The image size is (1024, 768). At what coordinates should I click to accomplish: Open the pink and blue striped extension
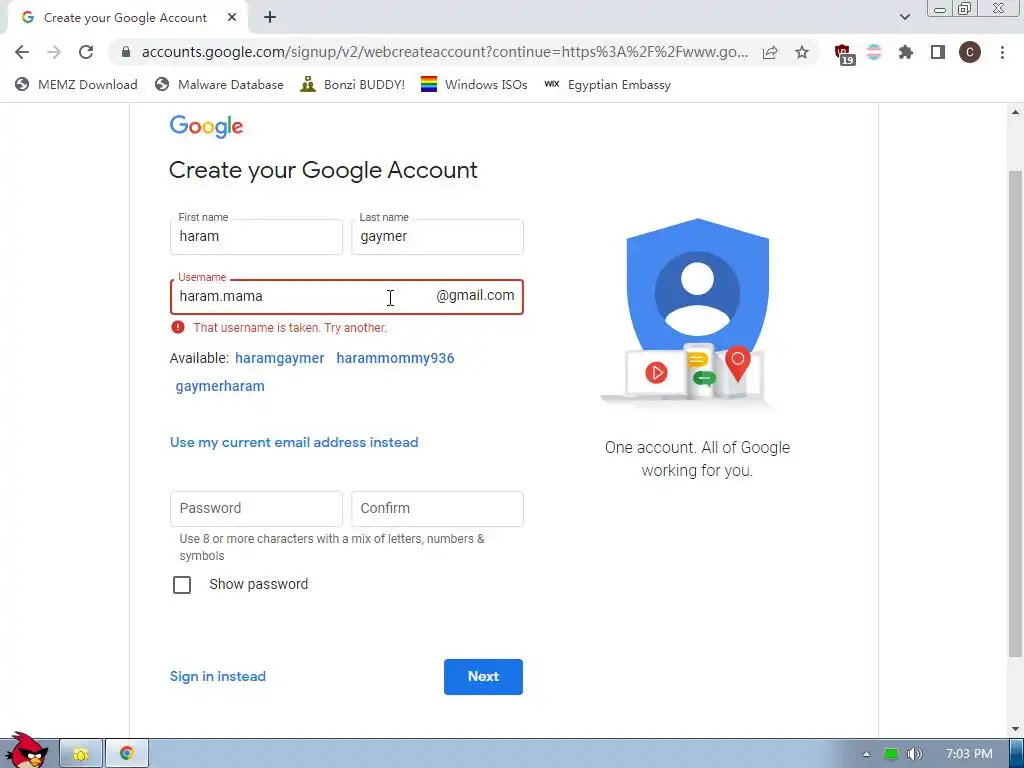(874, 52)
